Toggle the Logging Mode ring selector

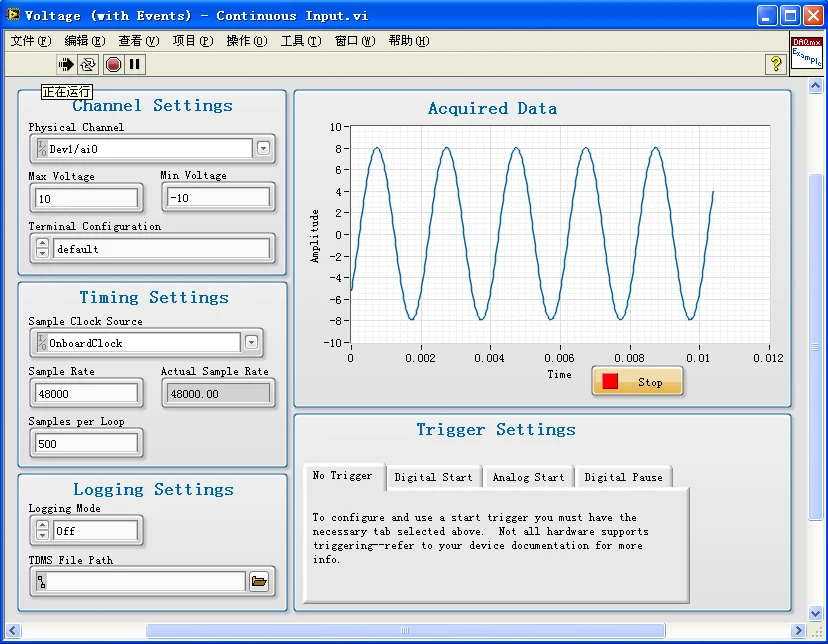42,531
